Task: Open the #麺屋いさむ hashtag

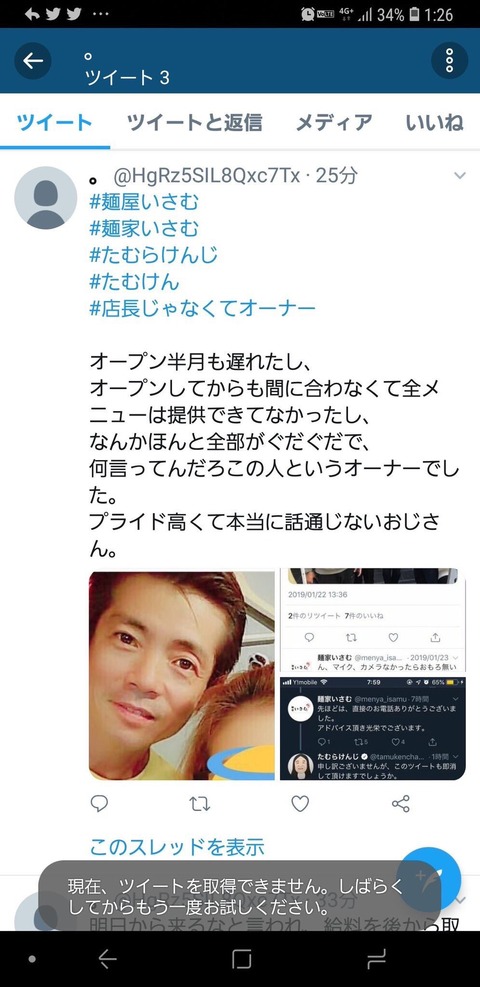Action: click(x=144, y=202)
